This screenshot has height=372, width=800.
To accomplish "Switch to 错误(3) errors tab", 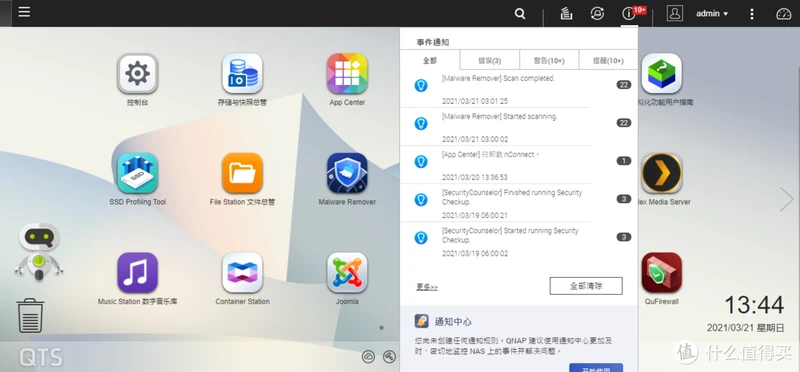I will click(489, 60).
